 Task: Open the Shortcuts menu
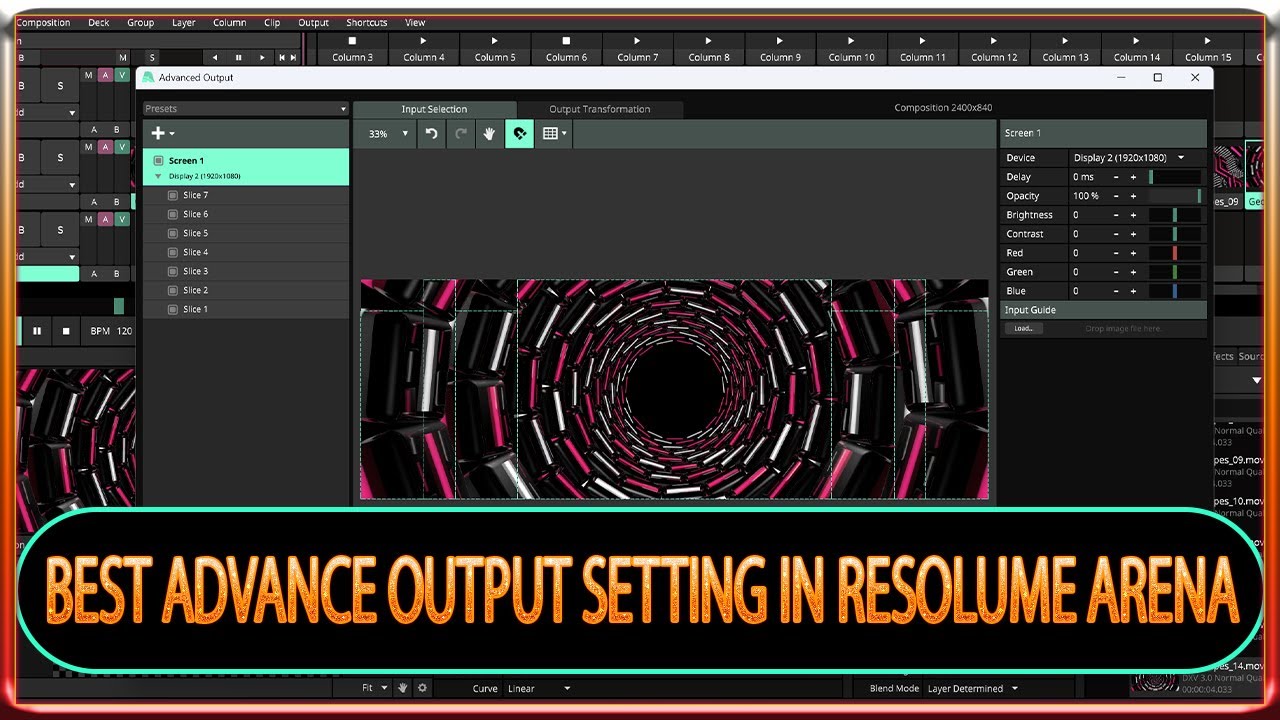point(366,23)
